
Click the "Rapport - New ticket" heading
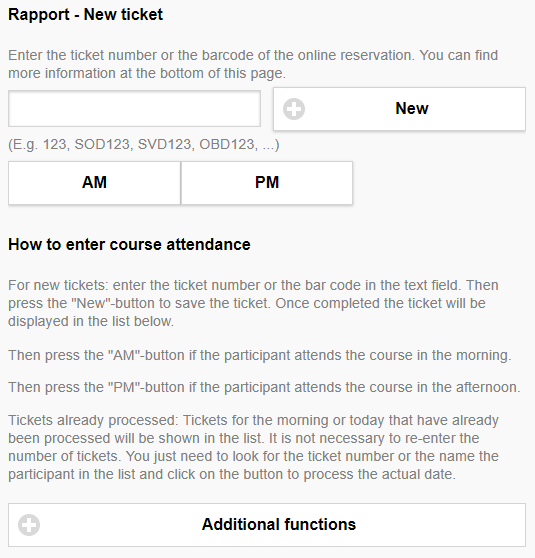tap(85, 15)
